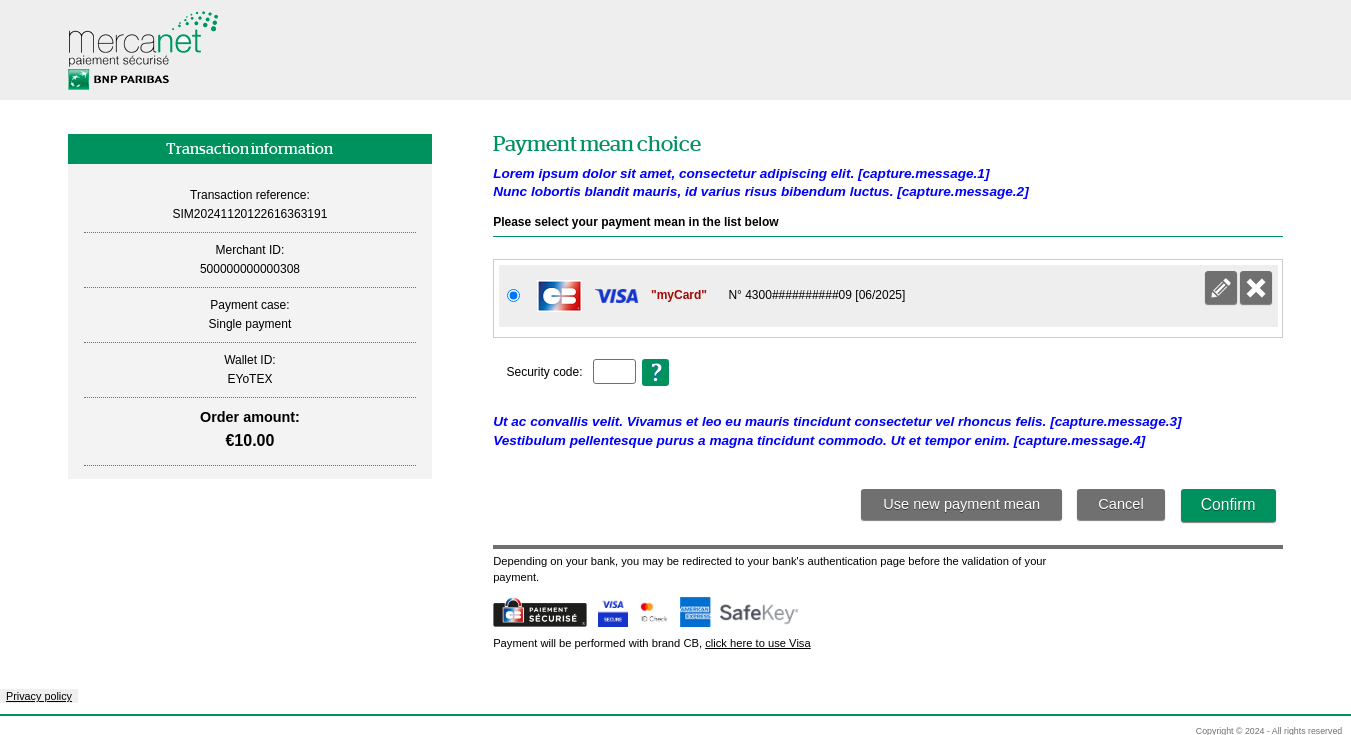Click the pencil icon to edit saved card

tap(1220, 287)
